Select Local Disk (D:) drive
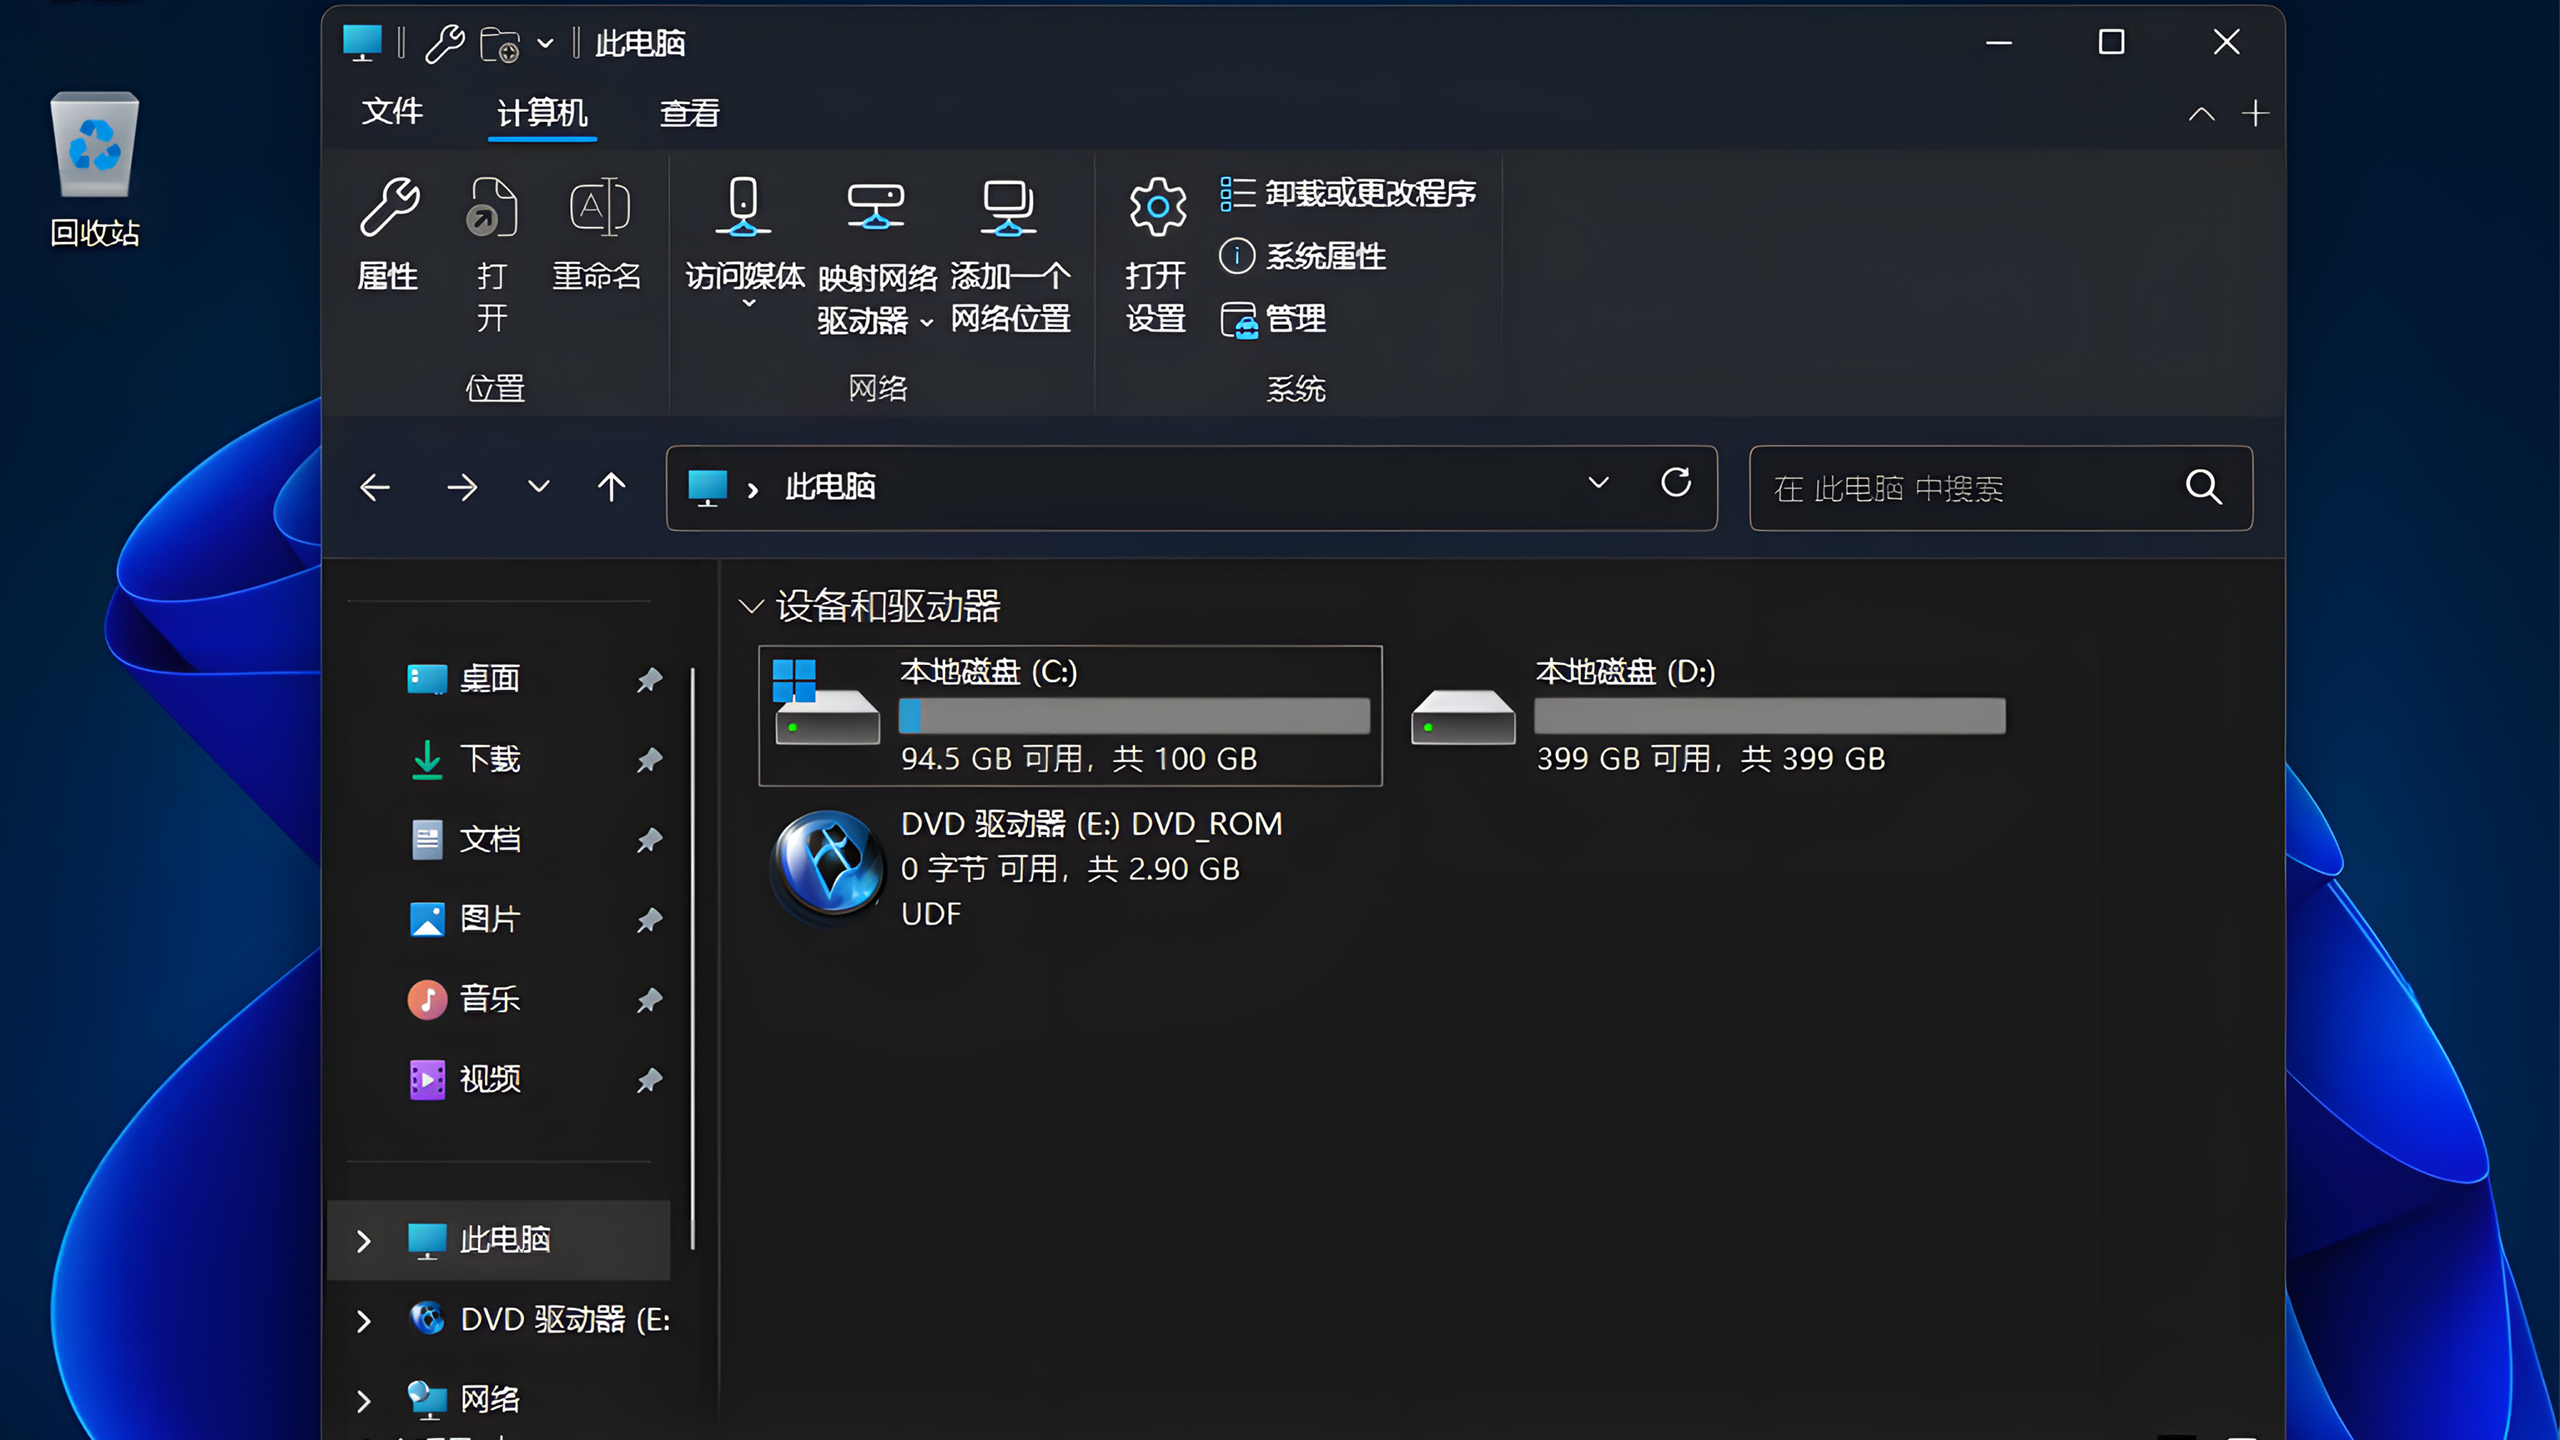2560x1440 pixels. tap(1708, 716)
